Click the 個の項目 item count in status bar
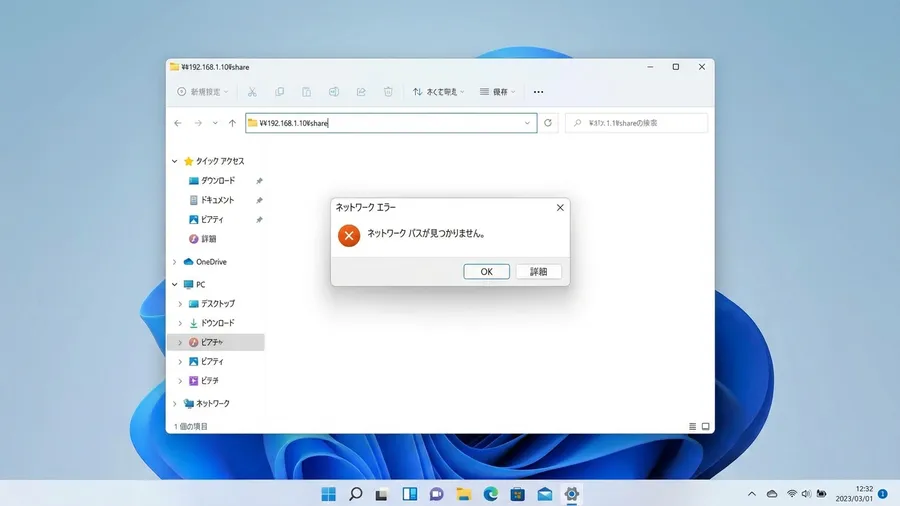This screenshot has width=900, height=506. tap(191, 426)
